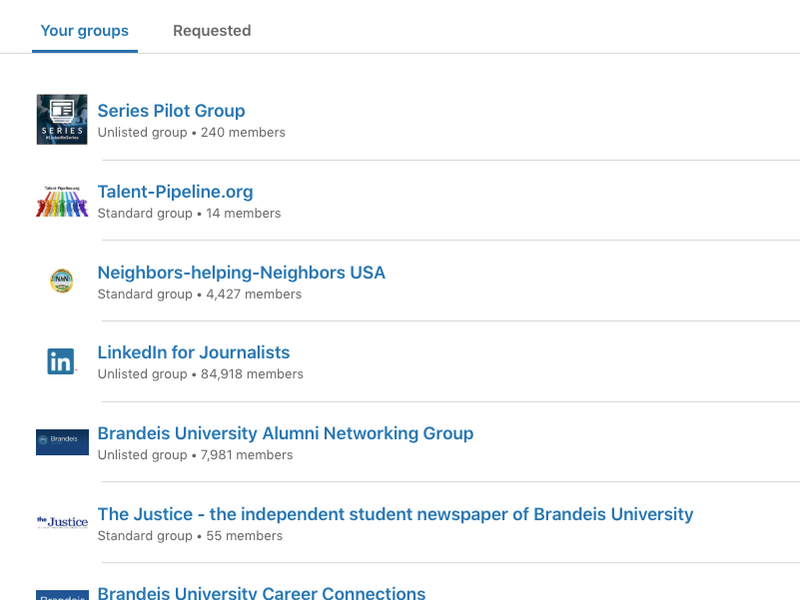The height and width of the screenshot is (600, 800).
Task: Select Brandeis University Alumni Networking Group title
Action: tap(285, 434)
